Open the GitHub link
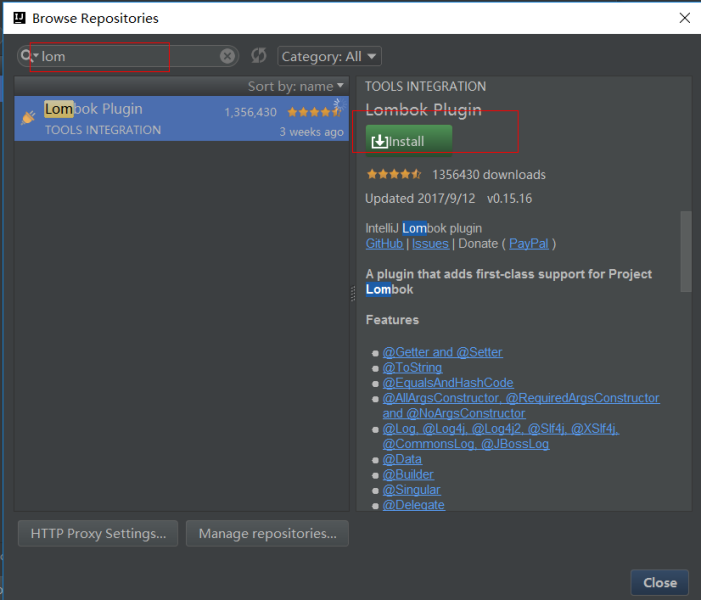Screen dimensions: 701x600 [384, 244]
